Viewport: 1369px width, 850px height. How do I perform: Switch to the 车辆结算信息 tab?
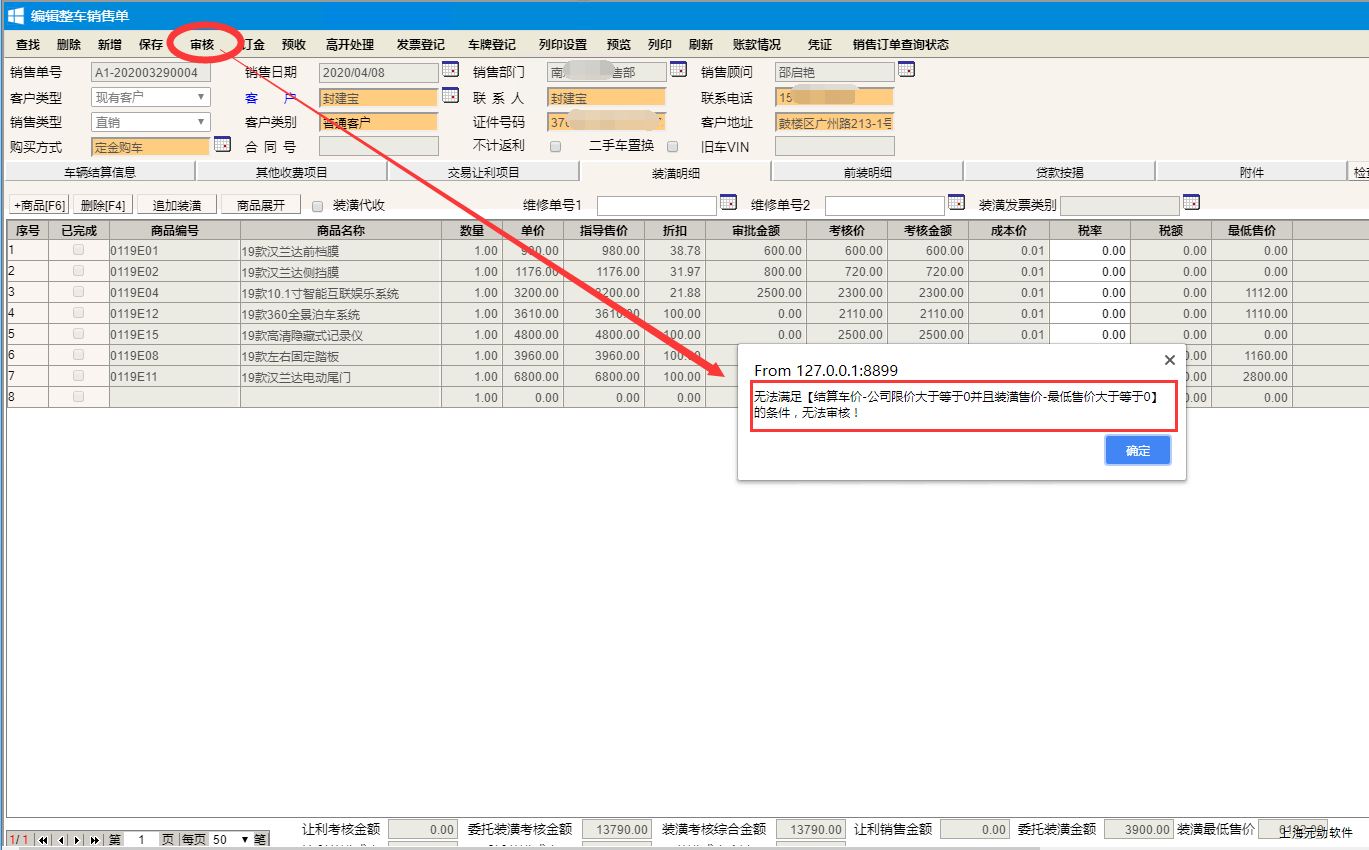pyautogui.click(x=100, y=172)
